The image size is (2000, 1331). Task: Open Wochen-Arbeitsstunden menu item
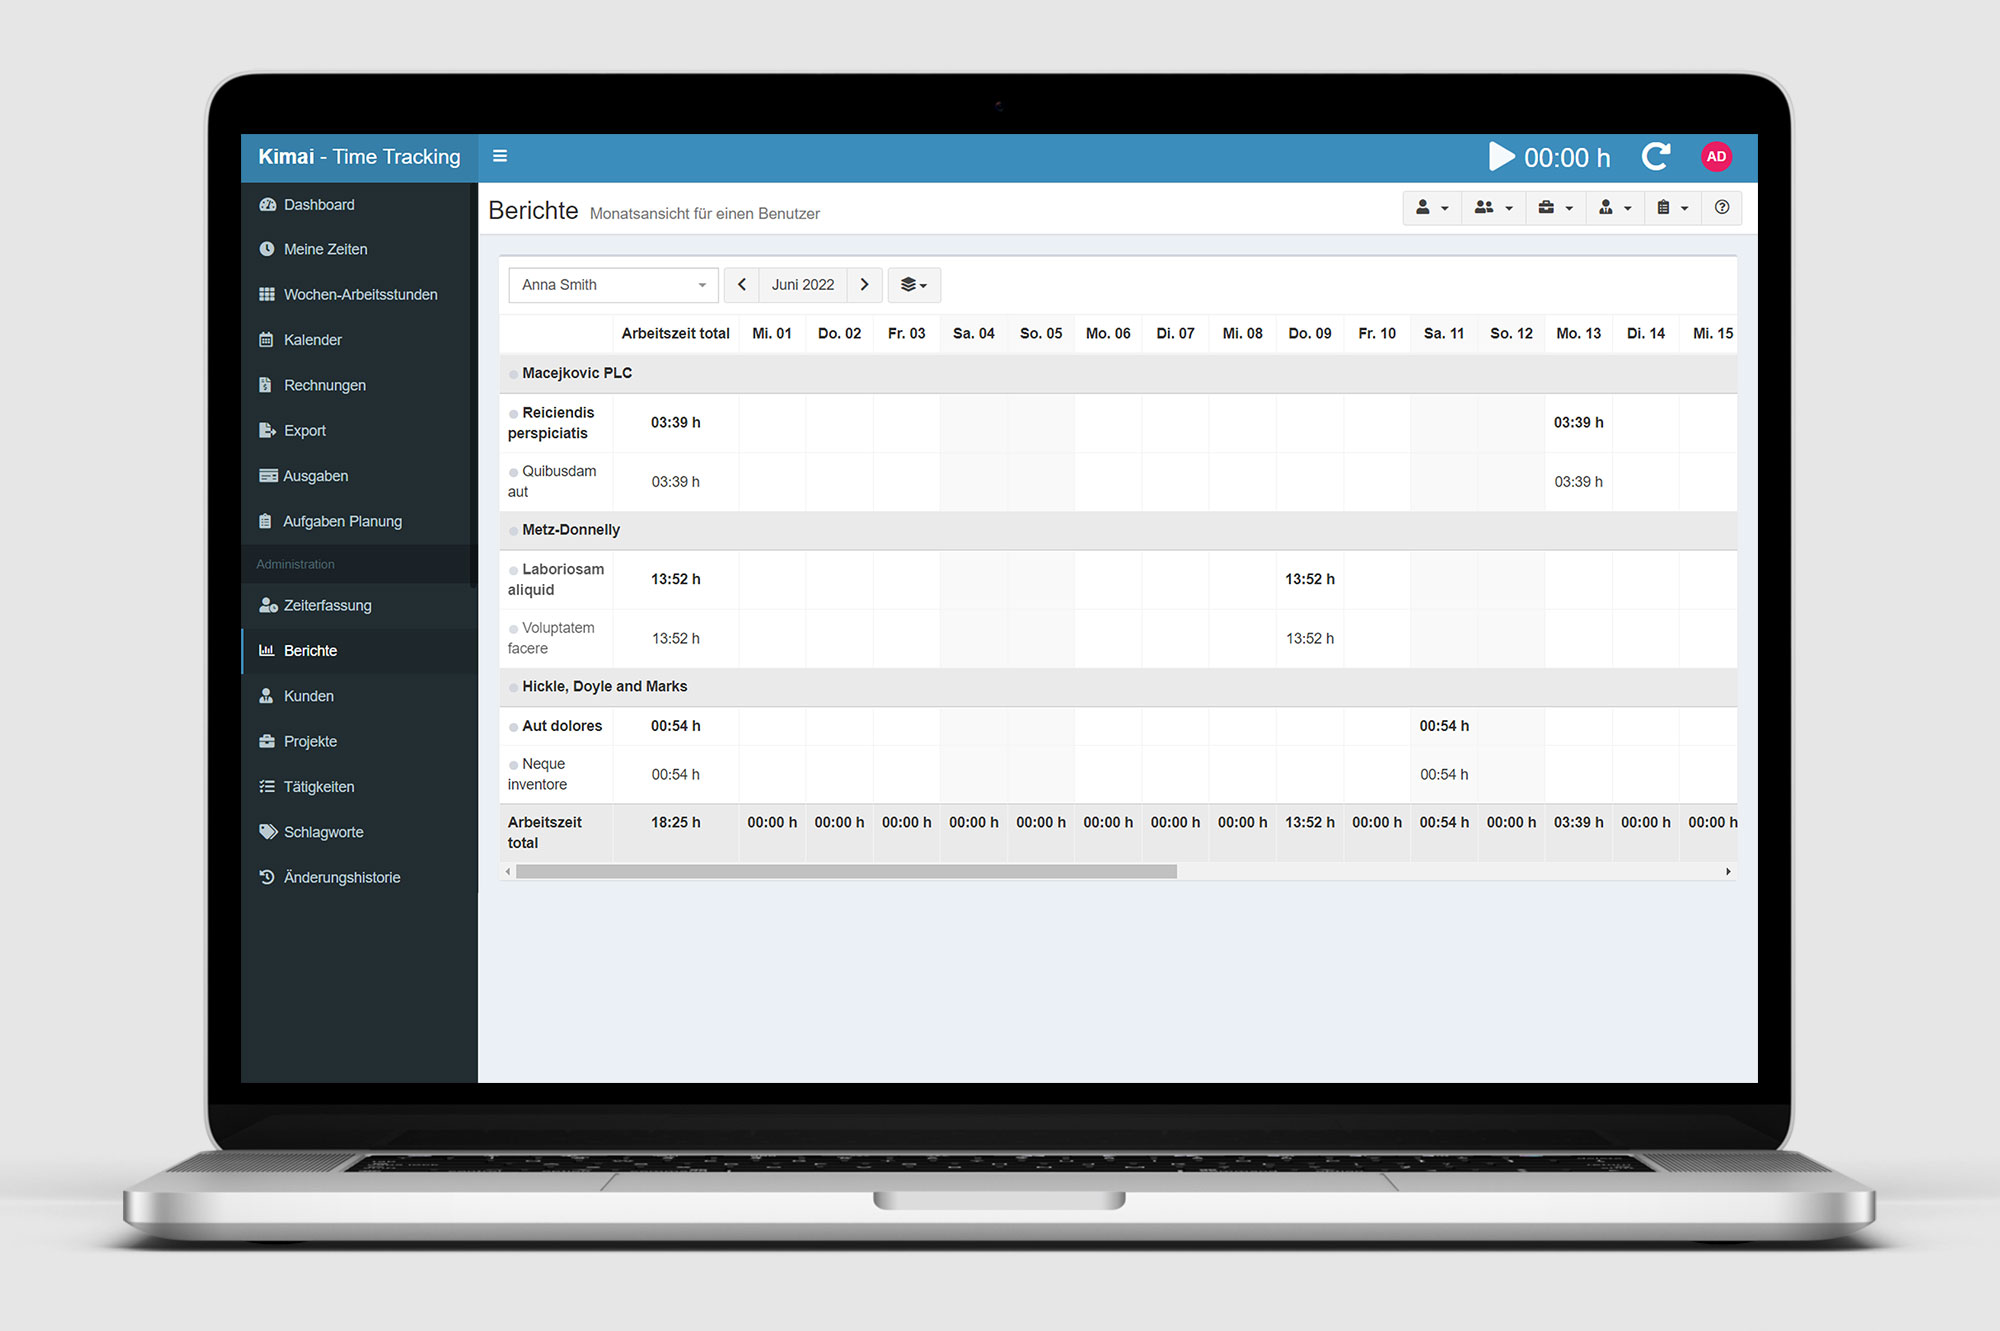(x=358, y=294)
